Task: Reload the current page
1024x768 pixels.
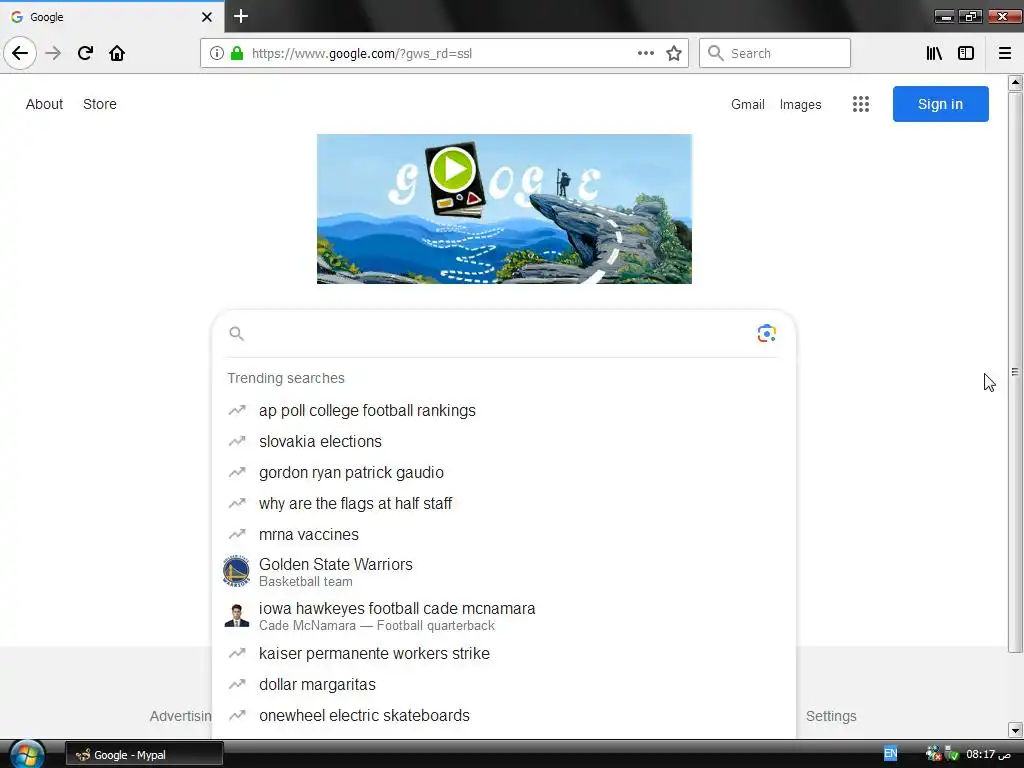Action: 85,53
